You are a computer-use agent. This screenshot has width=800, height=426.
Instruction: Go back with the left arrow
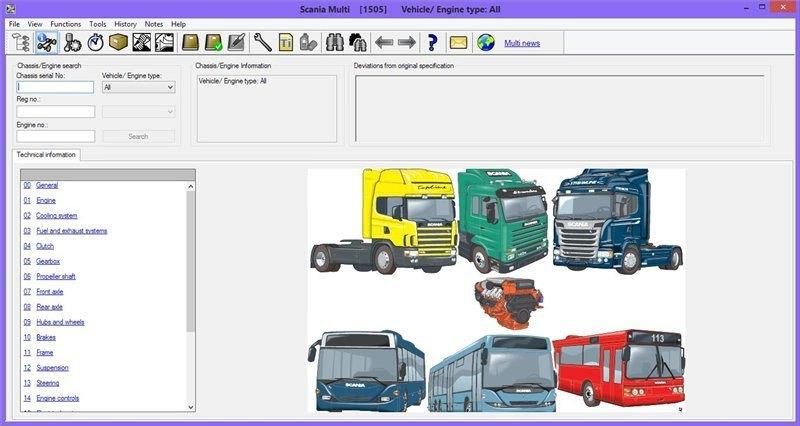click(x=384, y=43)
